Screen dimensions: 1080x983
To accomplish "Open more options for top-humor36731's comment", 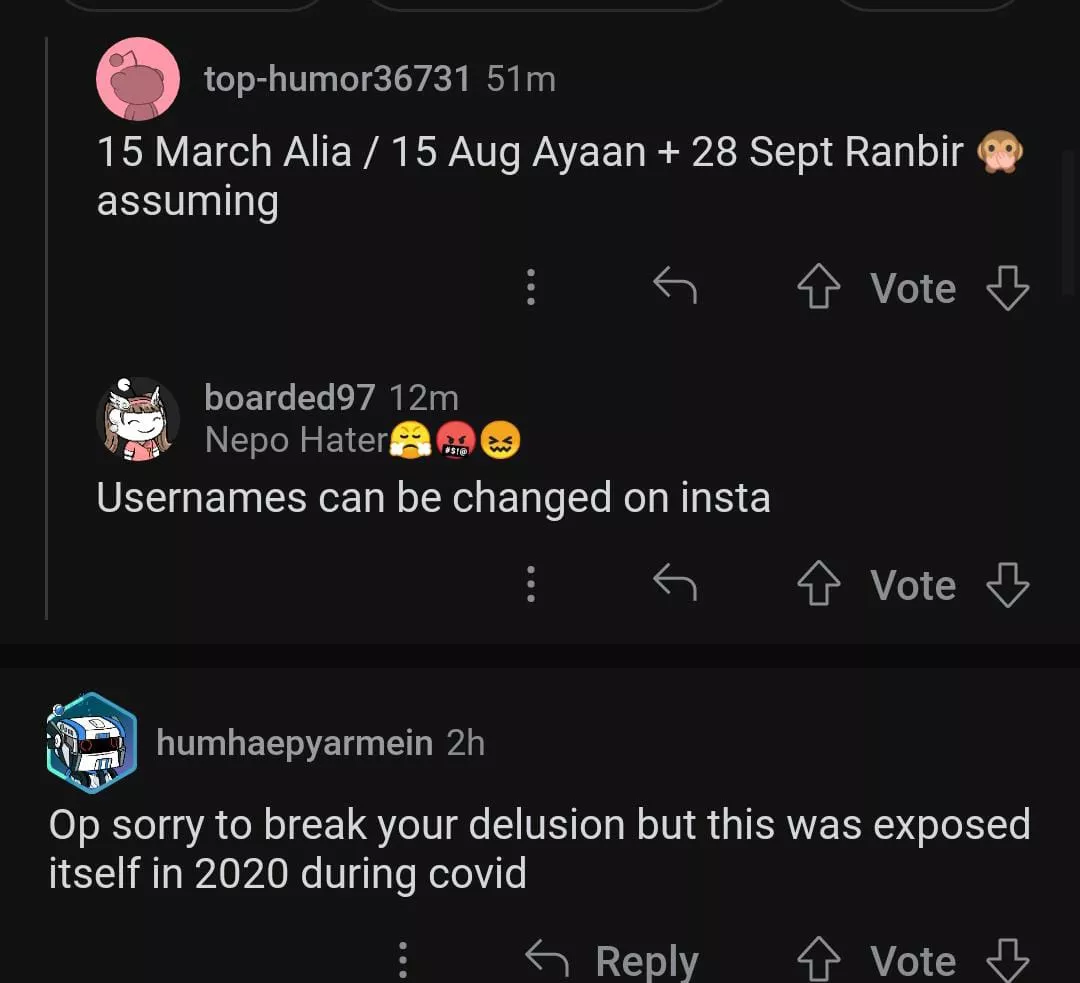I will tap(531, 288).
